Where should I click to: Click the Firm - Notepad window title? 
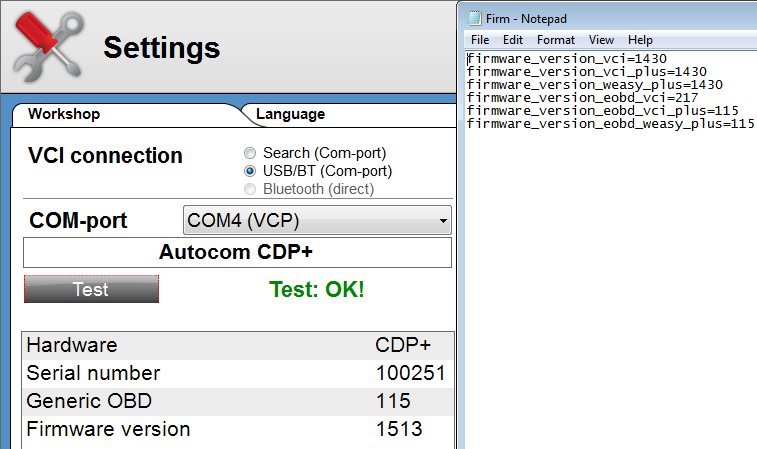coord(526,19)
